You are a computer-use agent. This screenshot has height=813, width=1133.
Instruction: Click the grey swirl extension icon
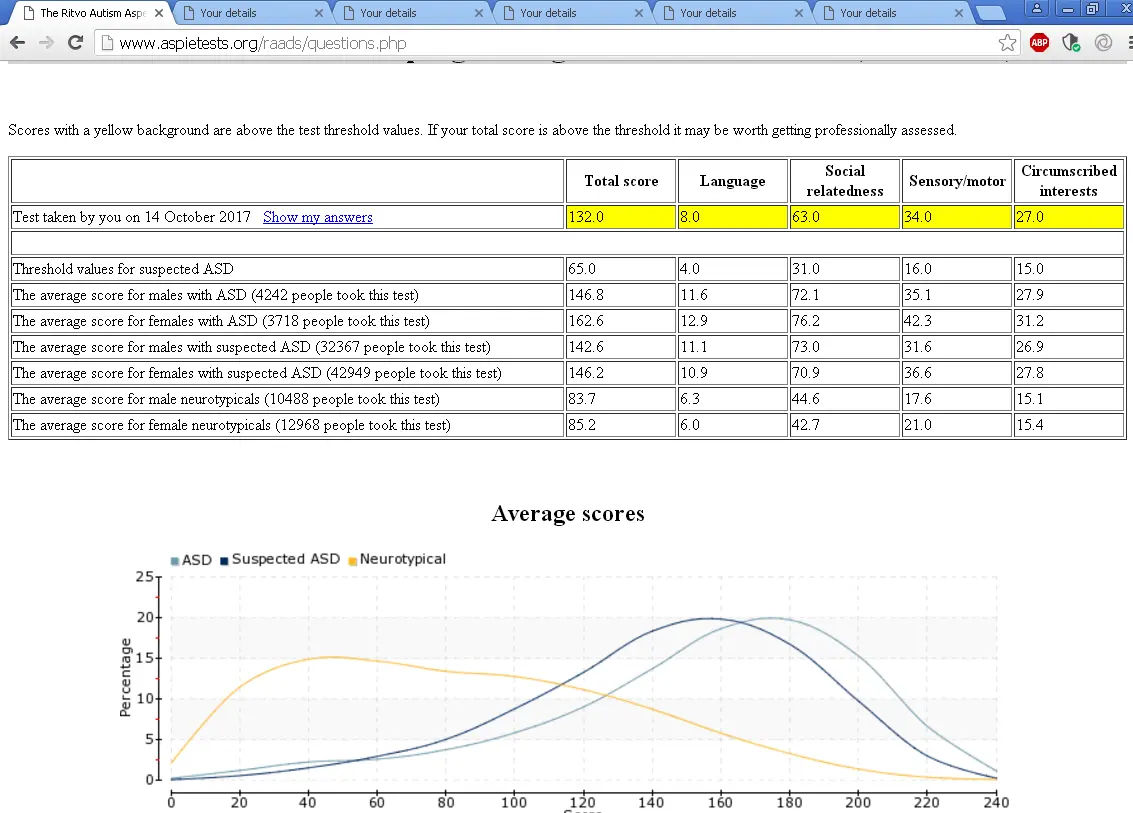coord(1103,43)
